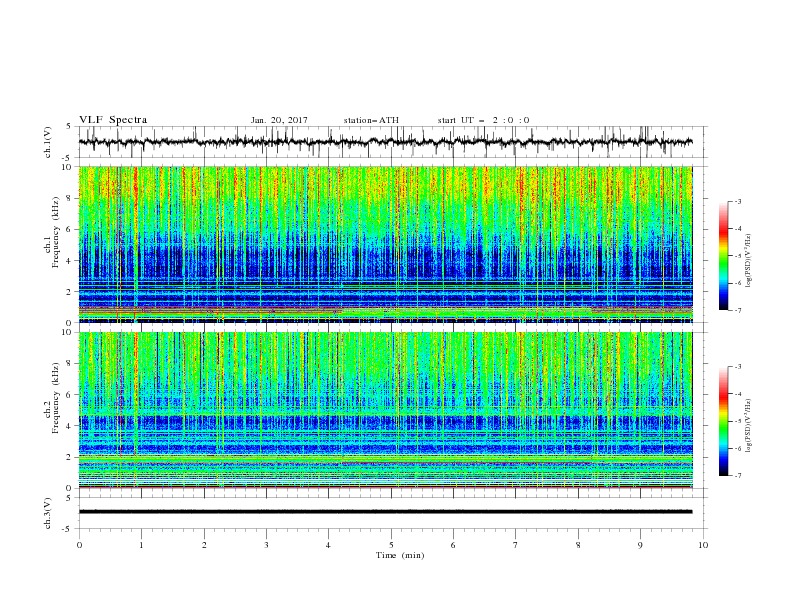
Task: Click inside the ch.1 spectrogram panel
Action: [x=385, y=244]
